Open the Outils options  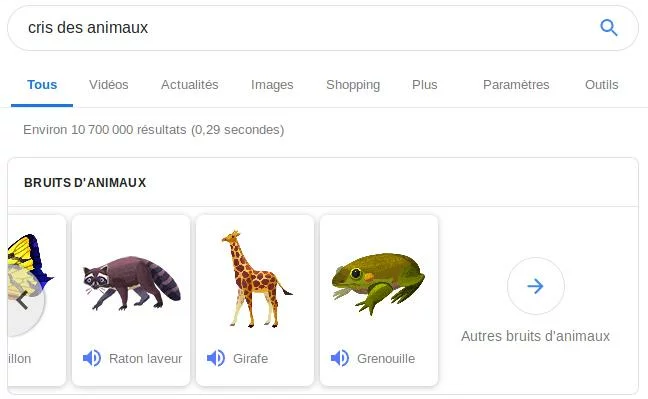pyautogui.click(x=601, y=85)
